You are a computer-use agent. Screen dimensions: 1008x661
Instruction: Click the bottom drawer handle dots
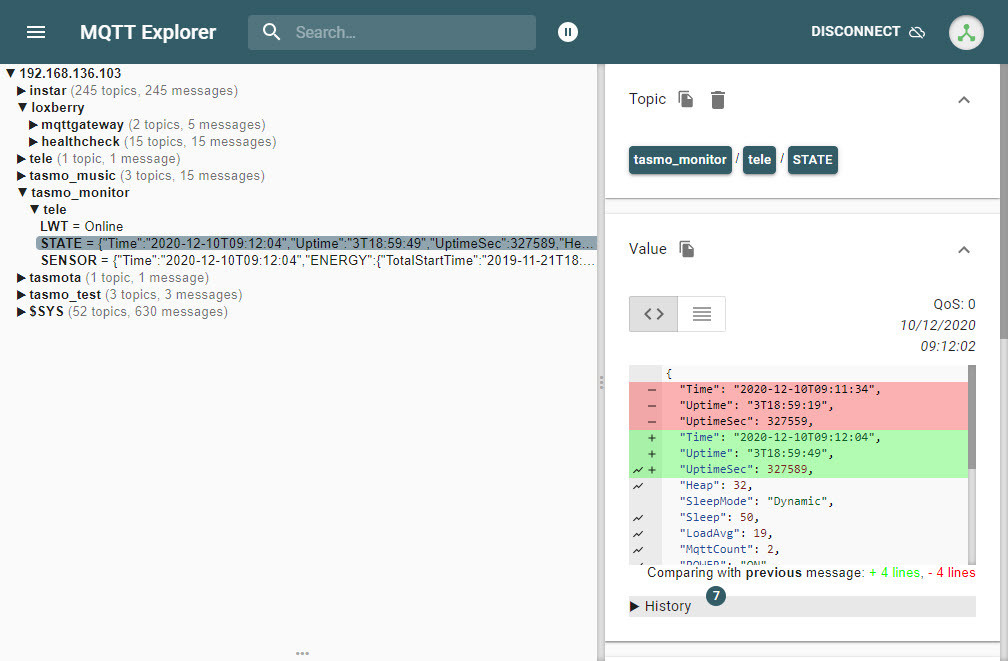(302, 653)
